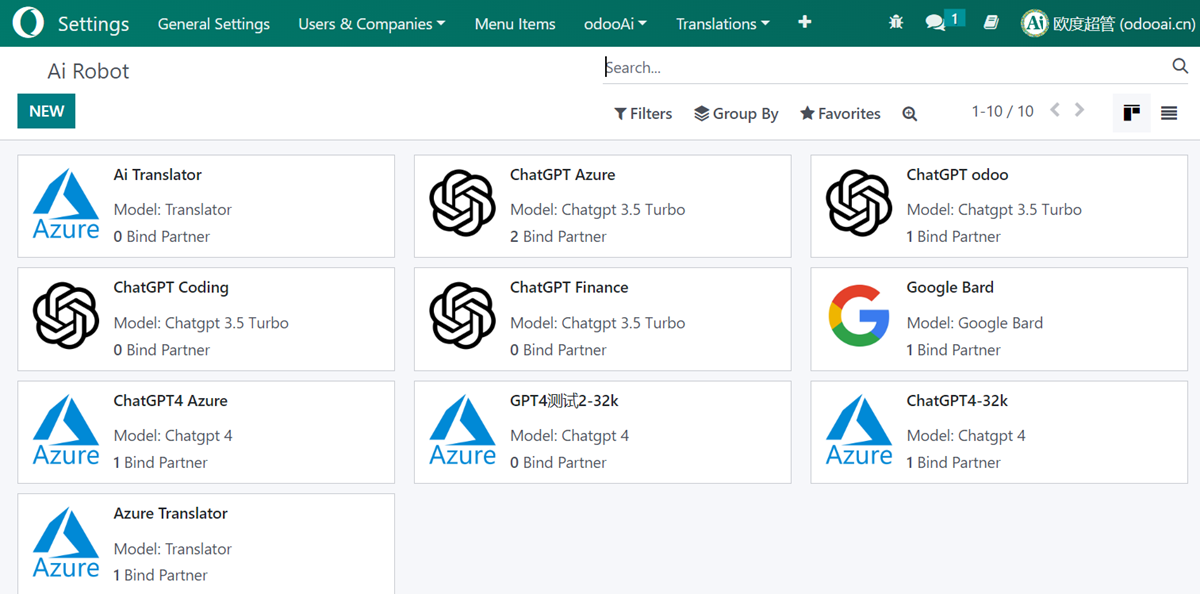The height and width of the screenshot is (594, 1200).
Task: Open the Favorites dropdown
Action: 840,114
